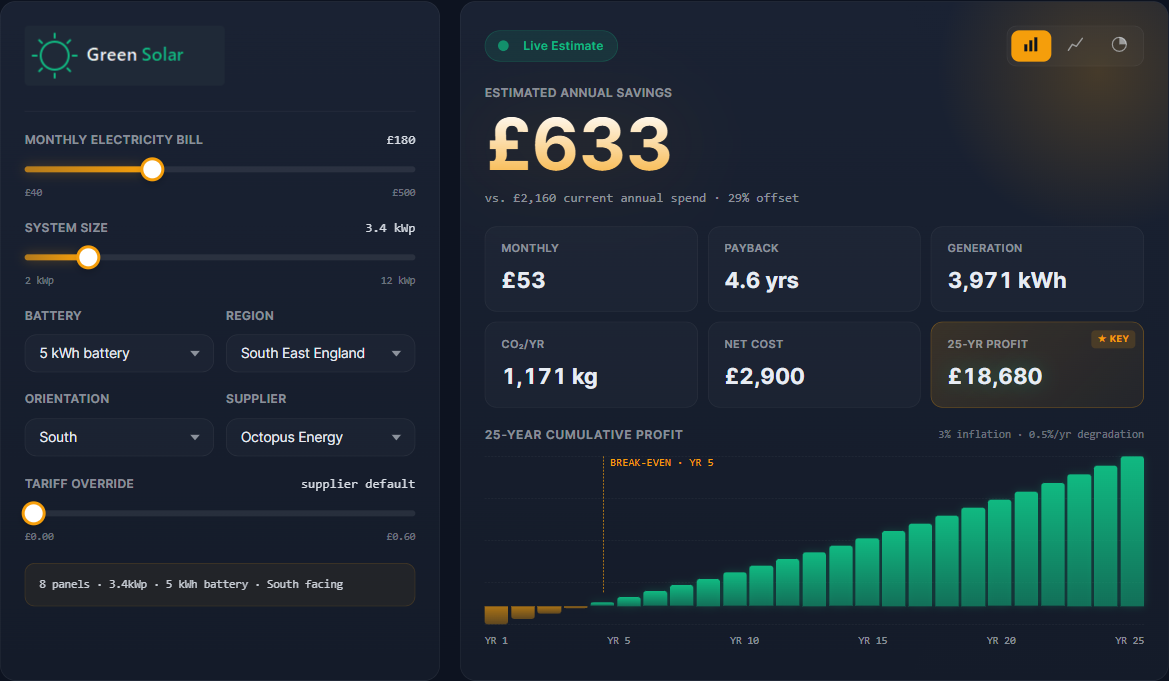
Task: Click the YR 15 axis label
Action: [x=872, y=641]
